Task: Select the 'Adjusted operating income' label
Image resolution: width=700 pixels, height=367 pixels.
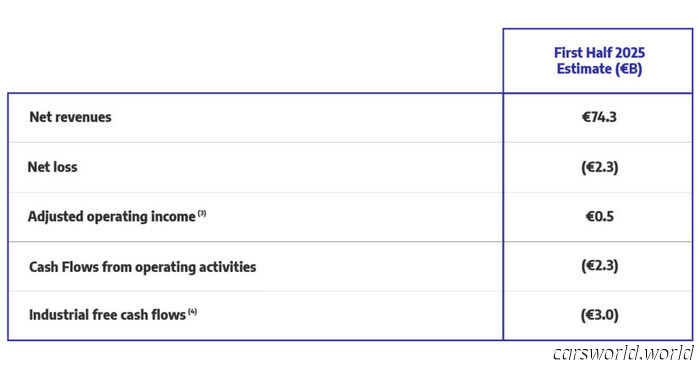Action: pyautogui.click(x=112, y=217)
